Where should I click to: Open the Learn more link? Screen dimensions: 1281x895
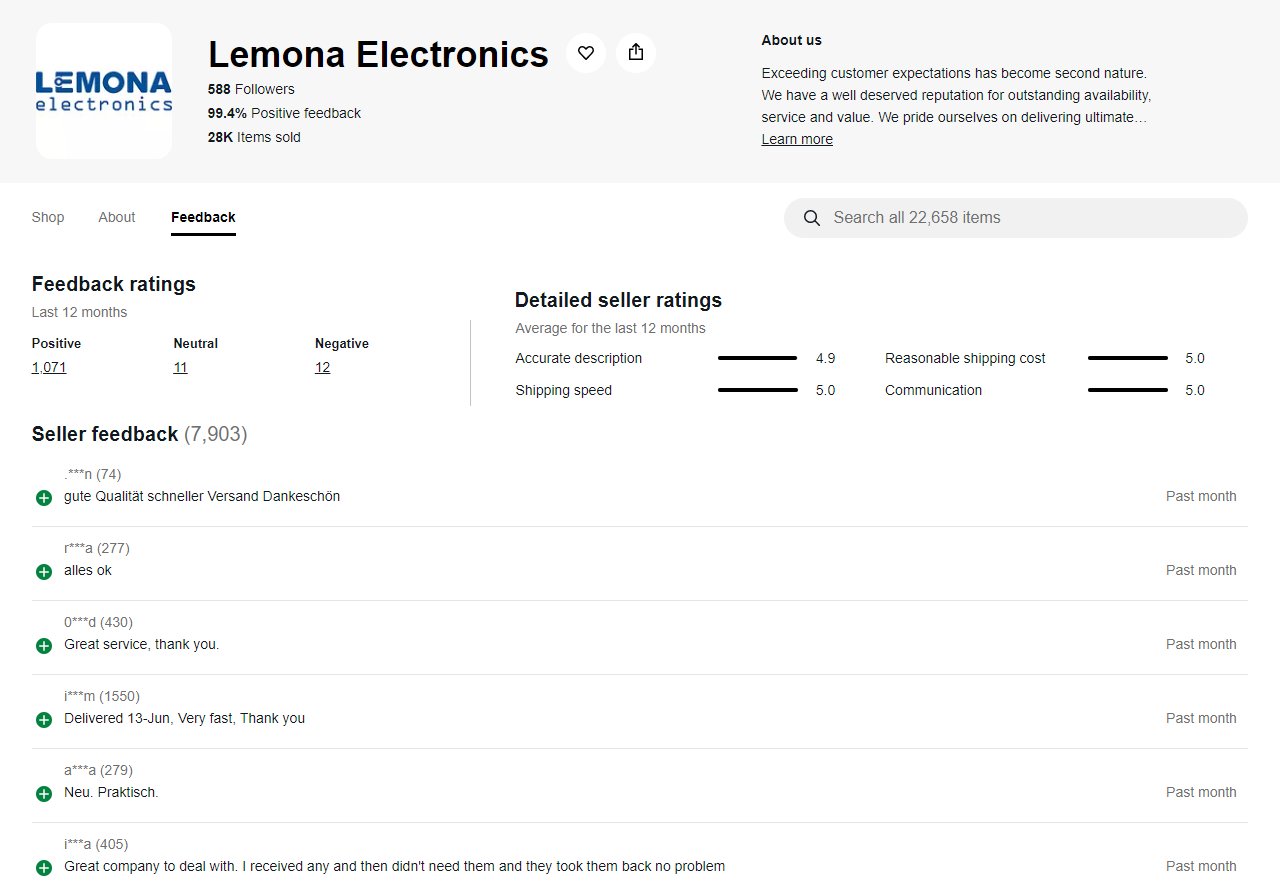[797, 139]
